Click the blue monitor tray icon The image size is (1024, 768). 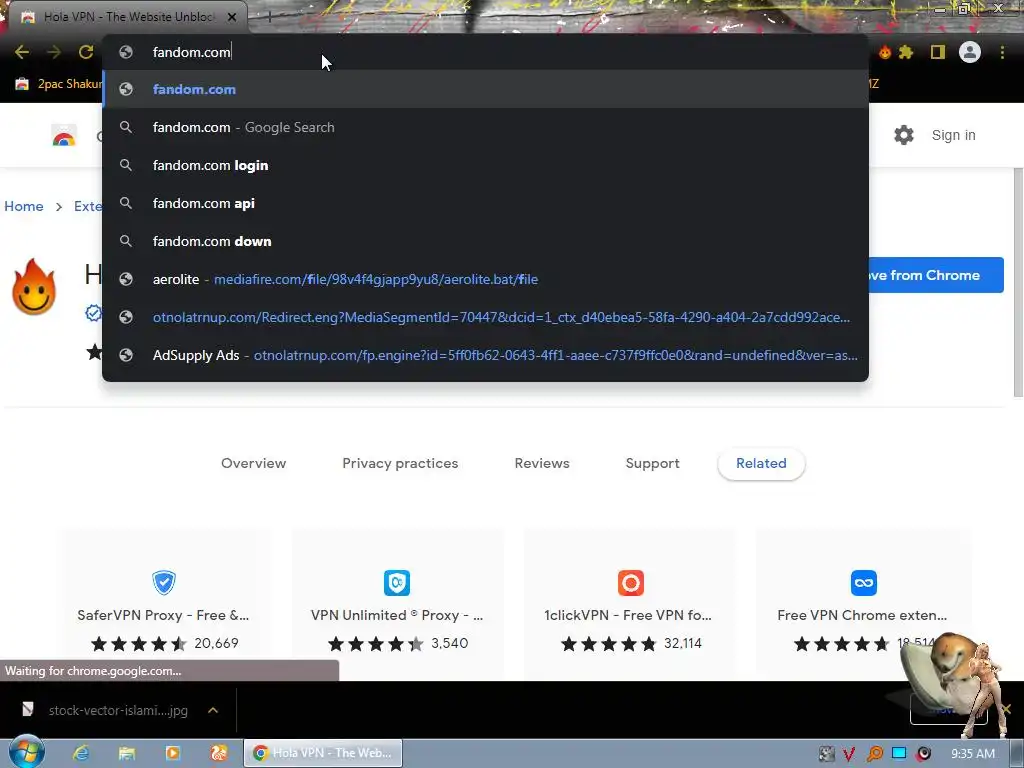point(899,753)
